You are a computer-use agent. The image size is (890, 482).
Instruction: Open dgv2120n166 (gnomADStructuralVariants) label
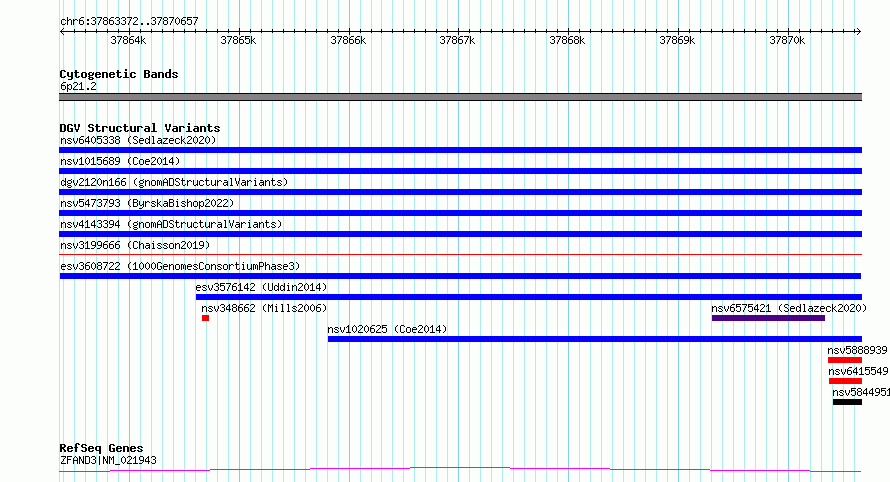point(174,182)
